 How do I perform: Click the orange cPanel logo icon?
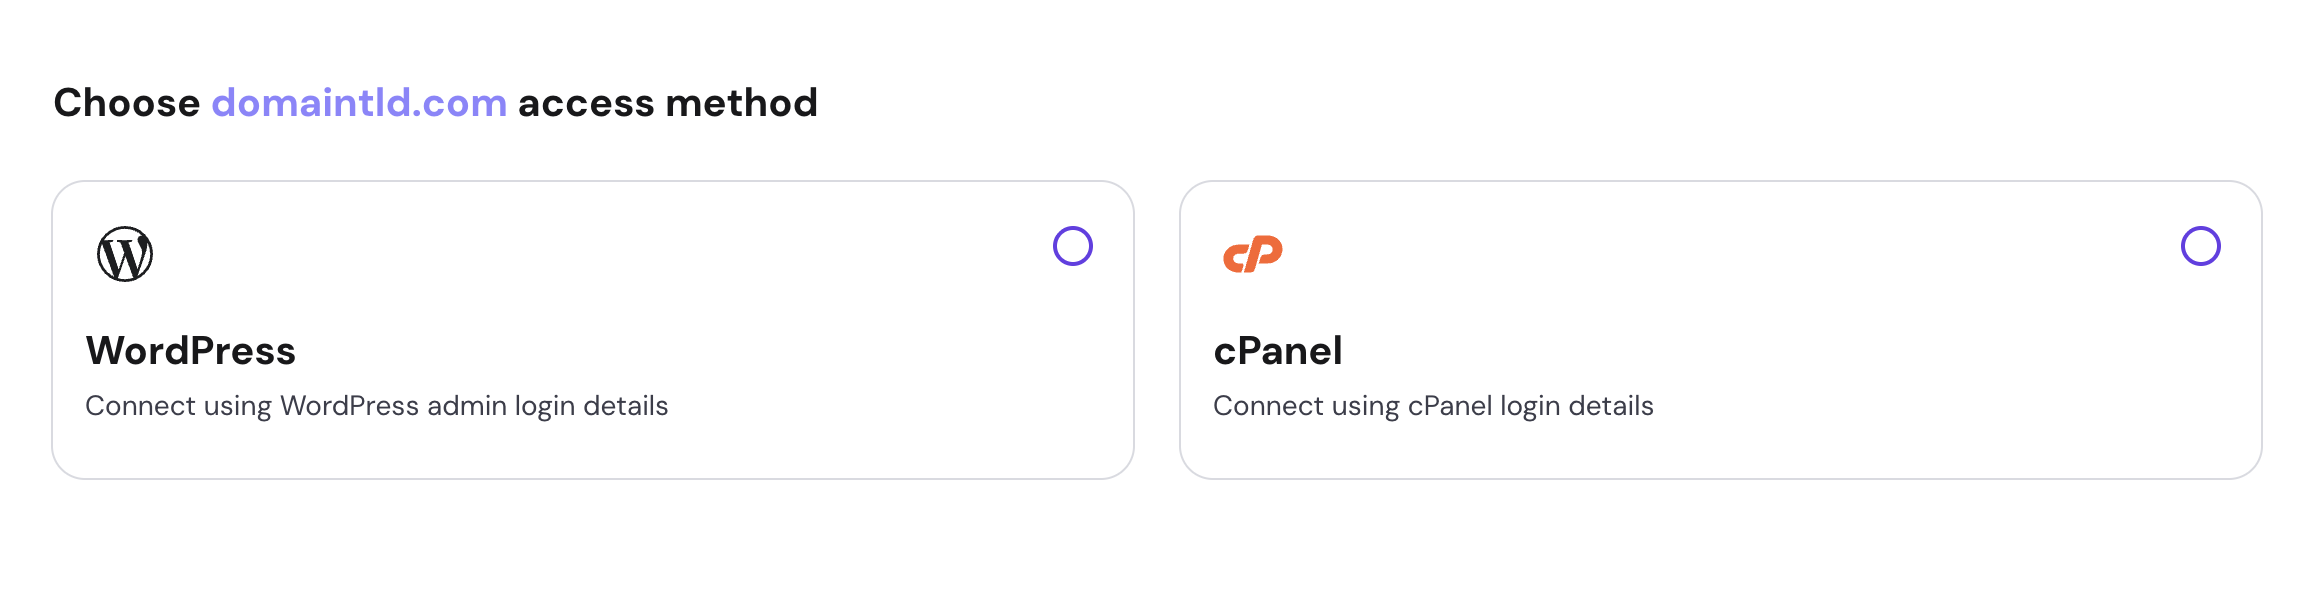click(1252, 254)
